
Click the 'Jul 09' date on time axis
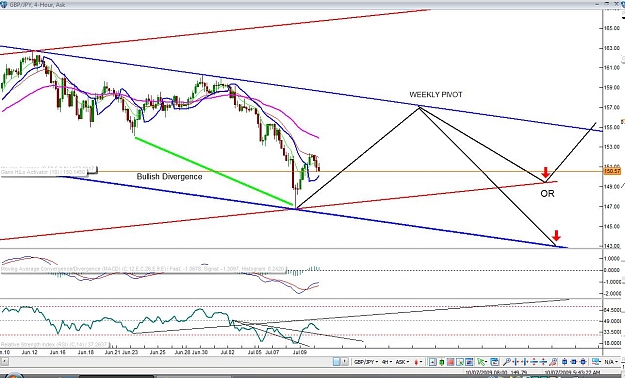[x=299, y=352]
